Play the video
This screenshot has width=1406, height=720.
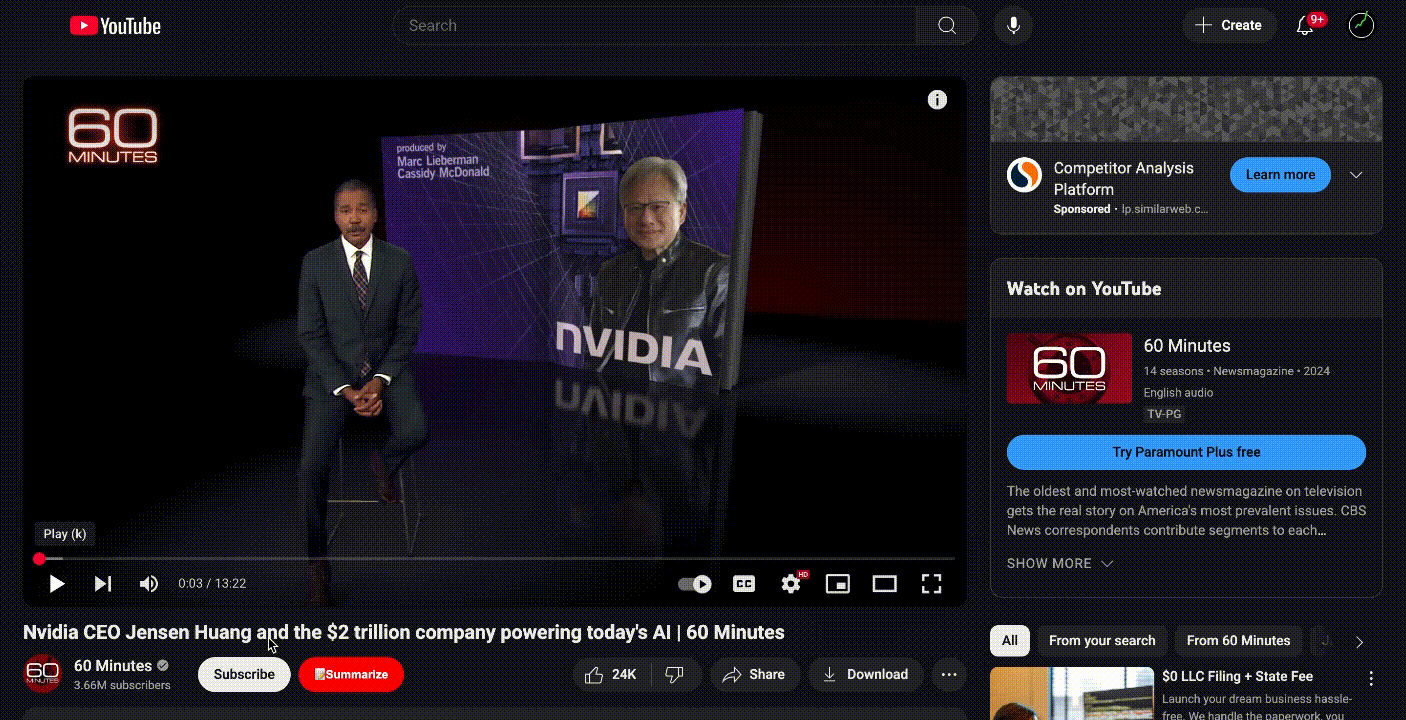click(56, 583)
